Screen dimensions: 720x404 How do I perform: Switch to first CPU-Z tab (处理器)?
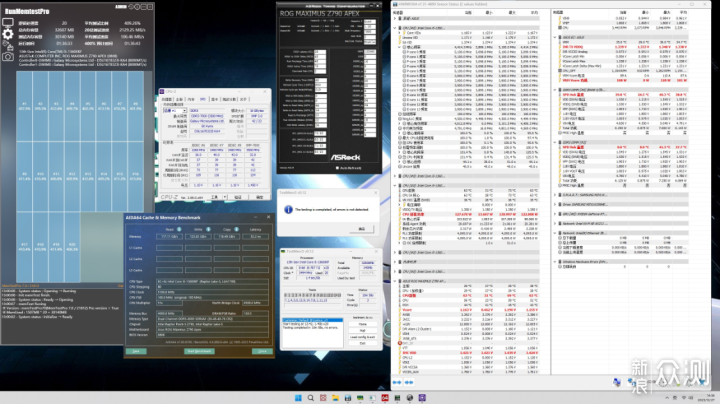167,99
